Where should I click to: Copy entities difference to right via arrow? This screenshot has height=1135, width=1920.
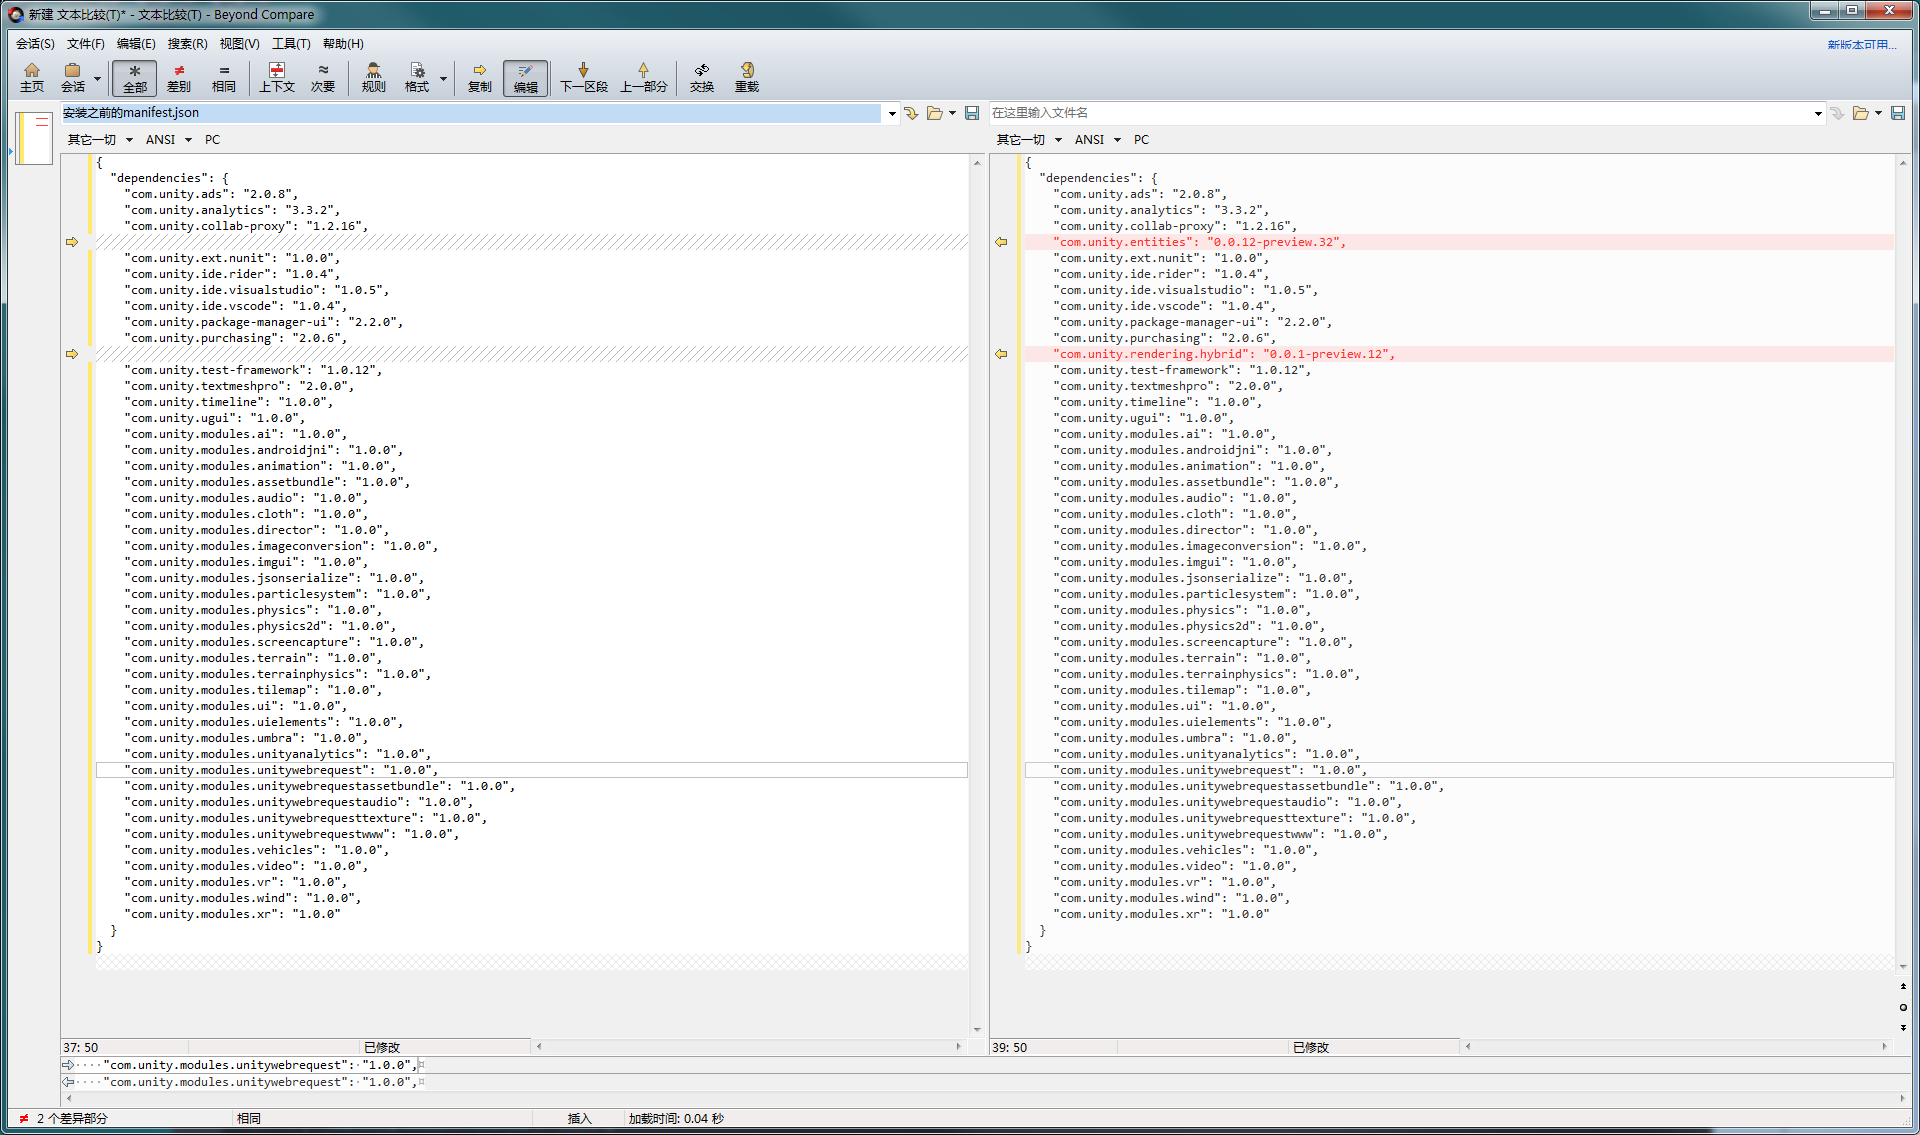(72, 242)
